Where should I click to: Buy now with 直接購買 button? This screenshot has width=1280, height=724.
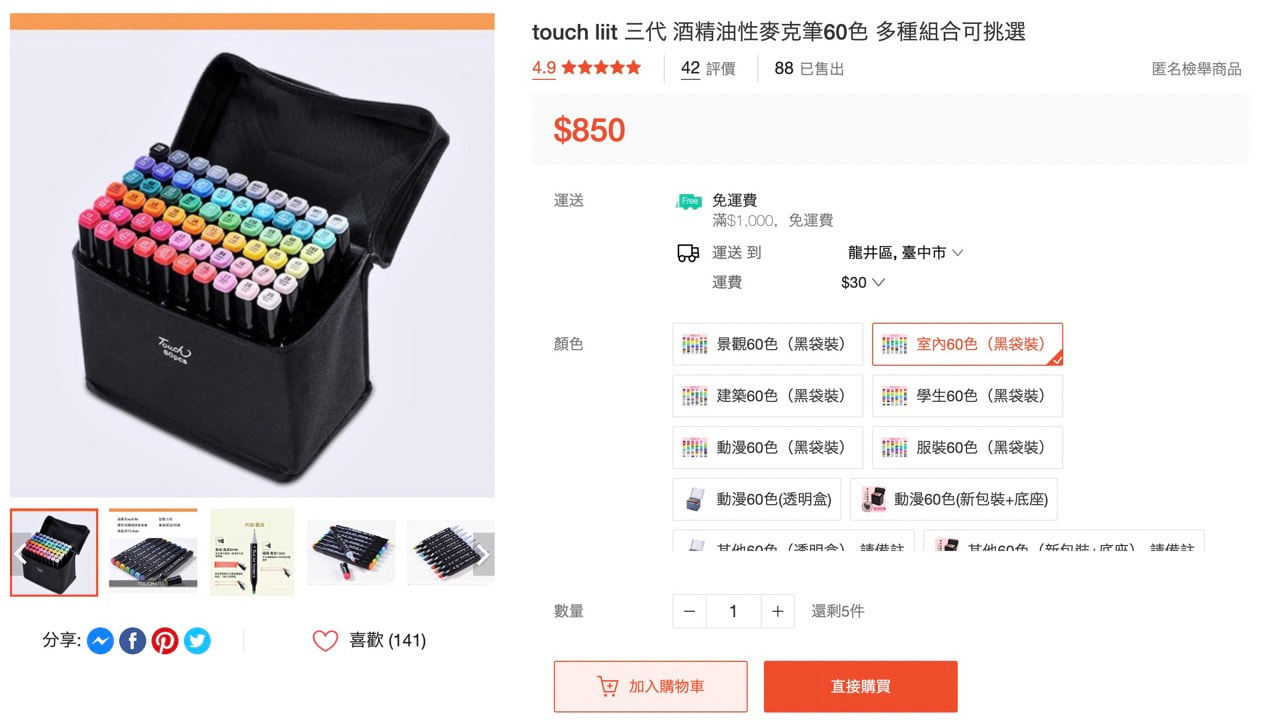click(860, 687)
